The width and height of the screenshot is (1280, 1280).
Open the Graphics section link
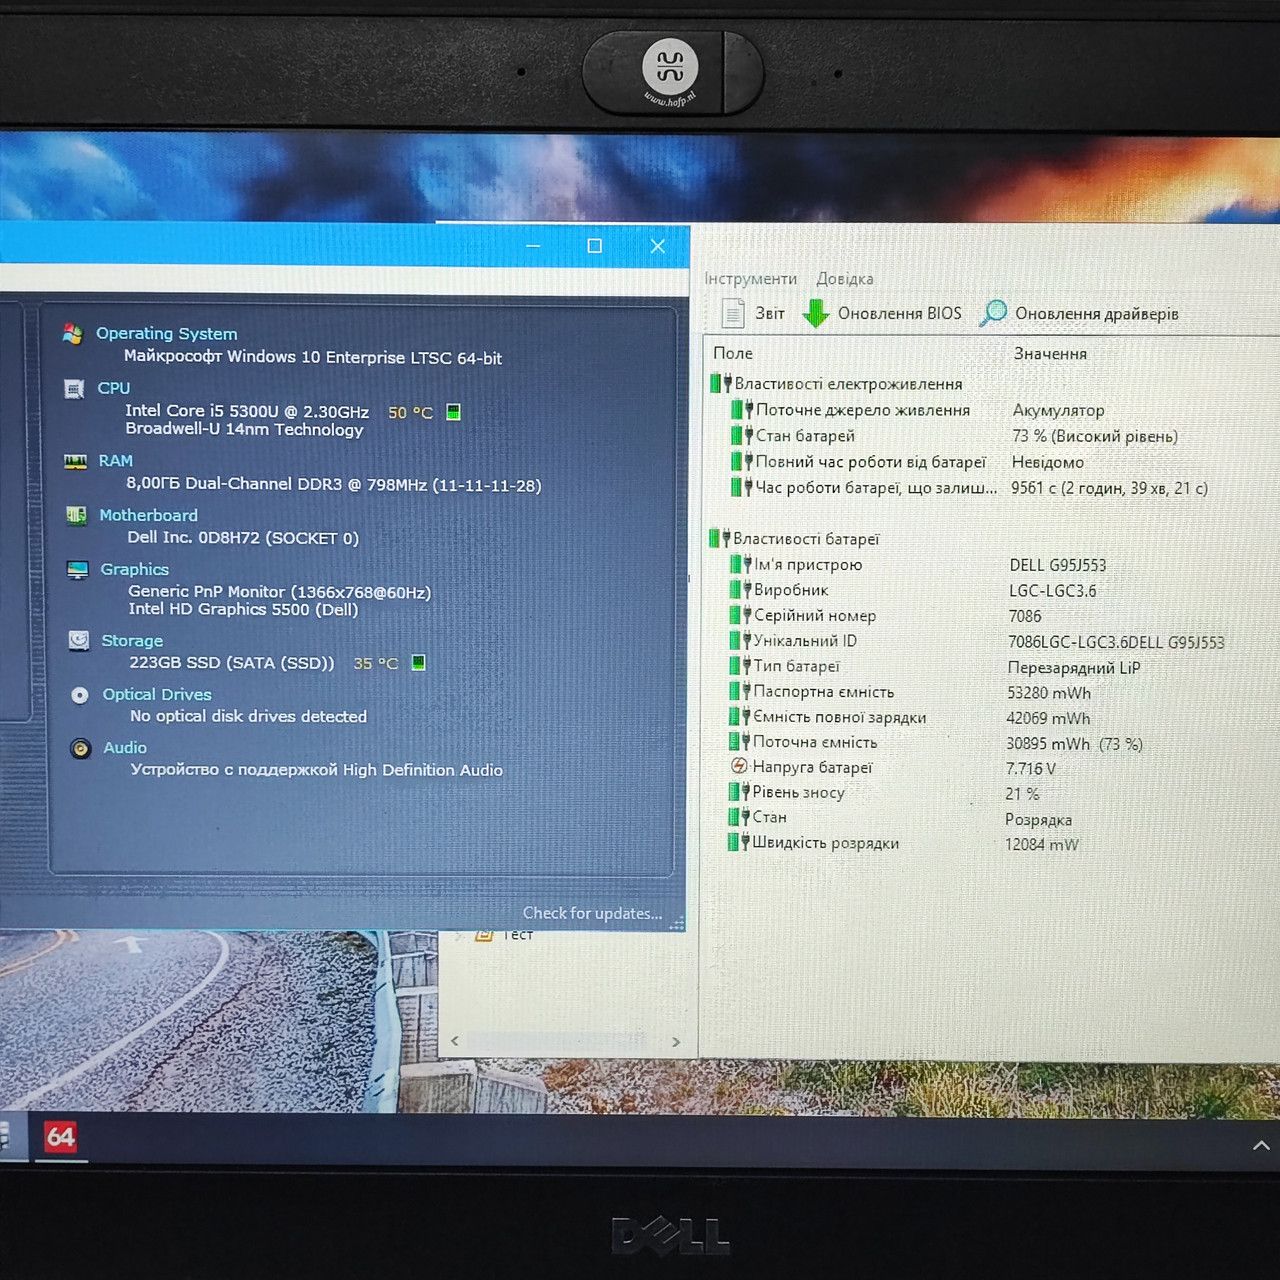tap(134, 569)
